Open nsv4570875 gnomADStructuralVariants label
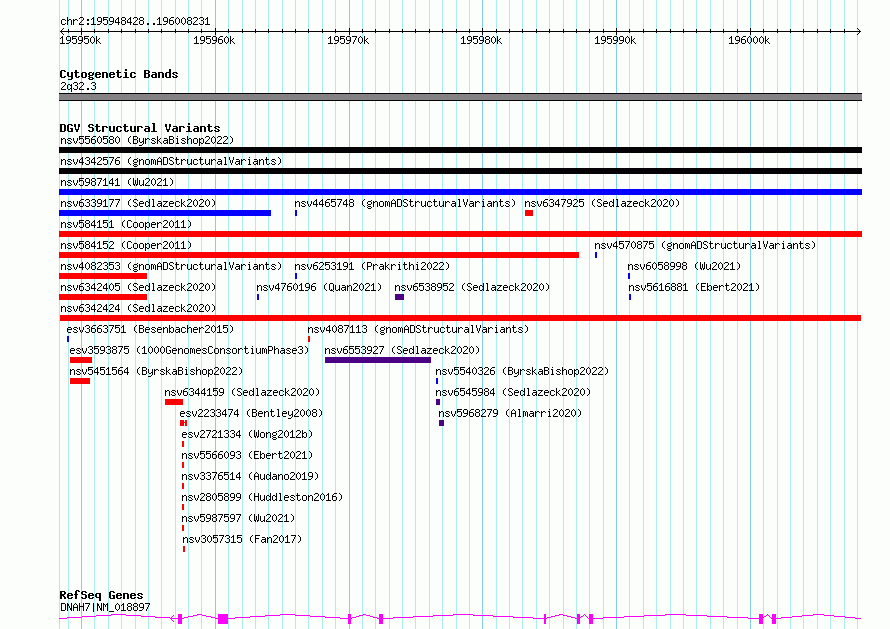 point(705,245)
